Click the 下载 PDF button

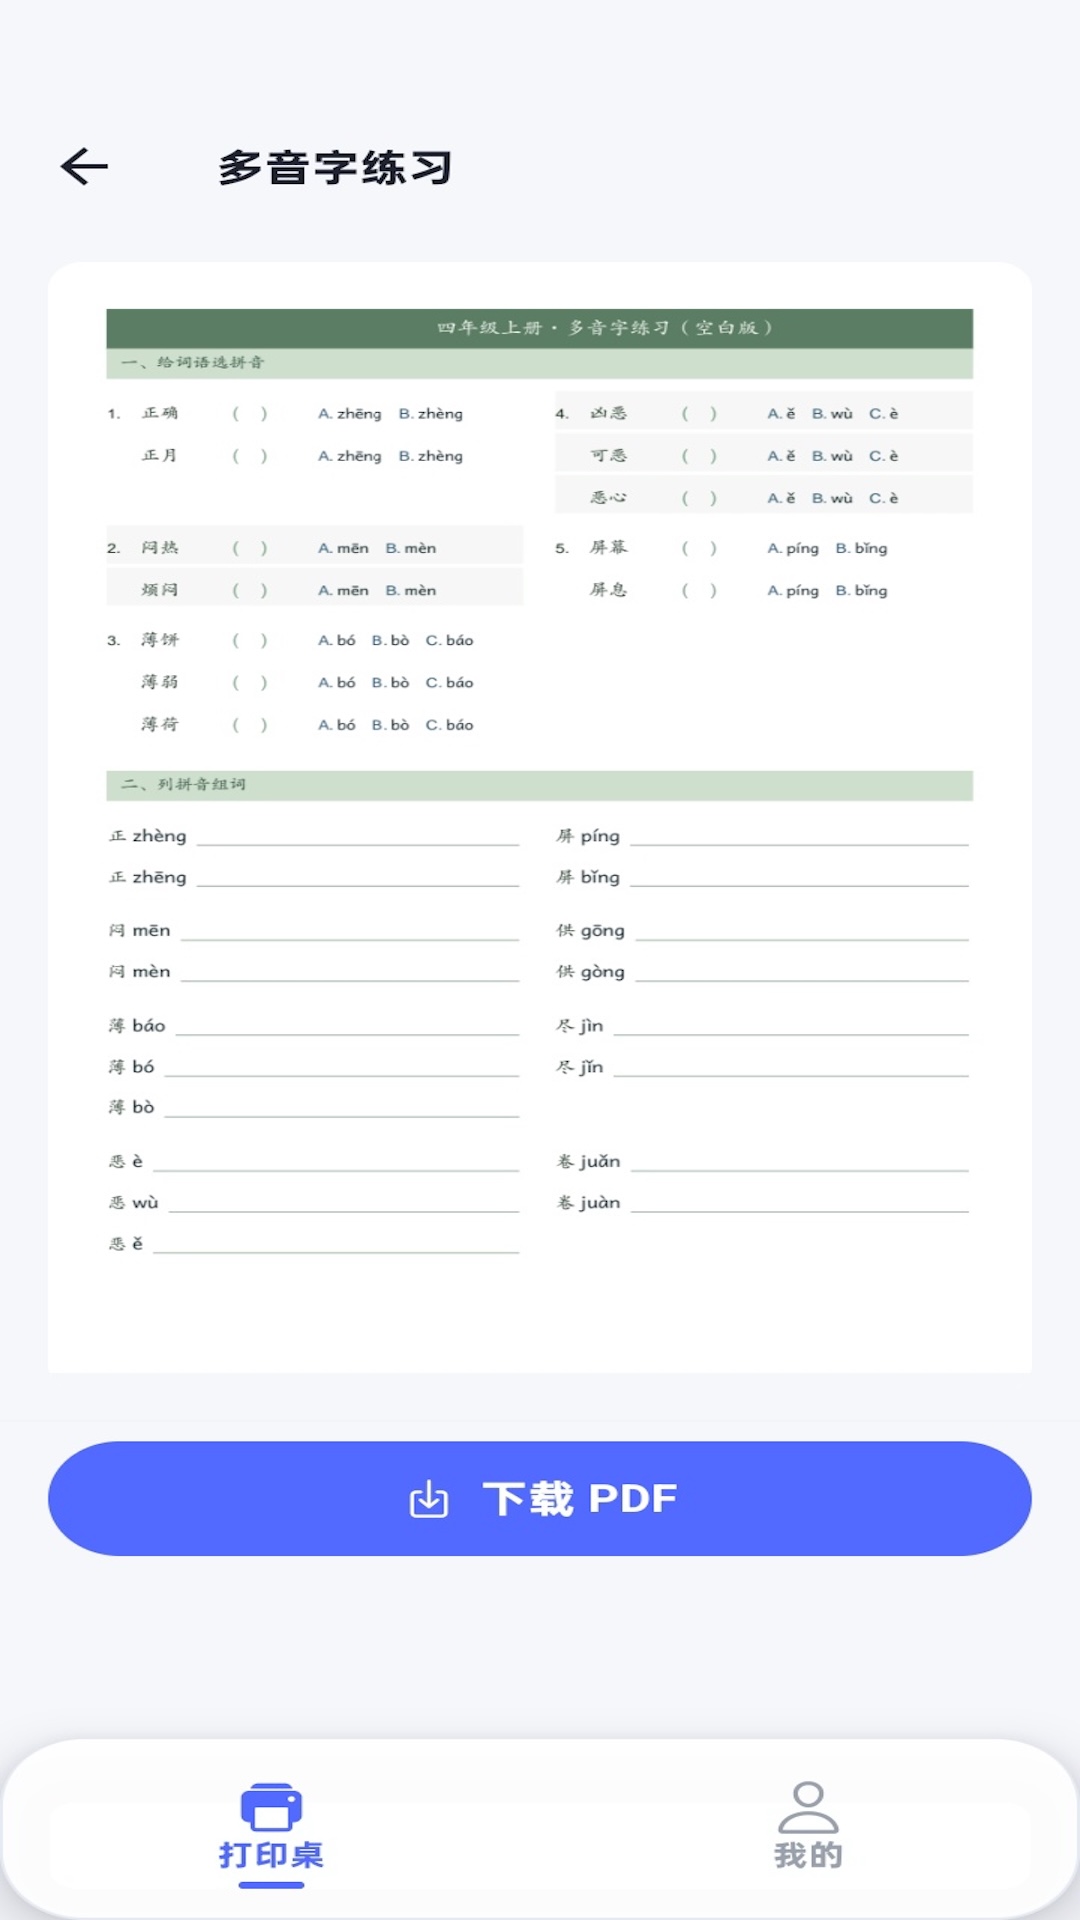click(540, 1498)
